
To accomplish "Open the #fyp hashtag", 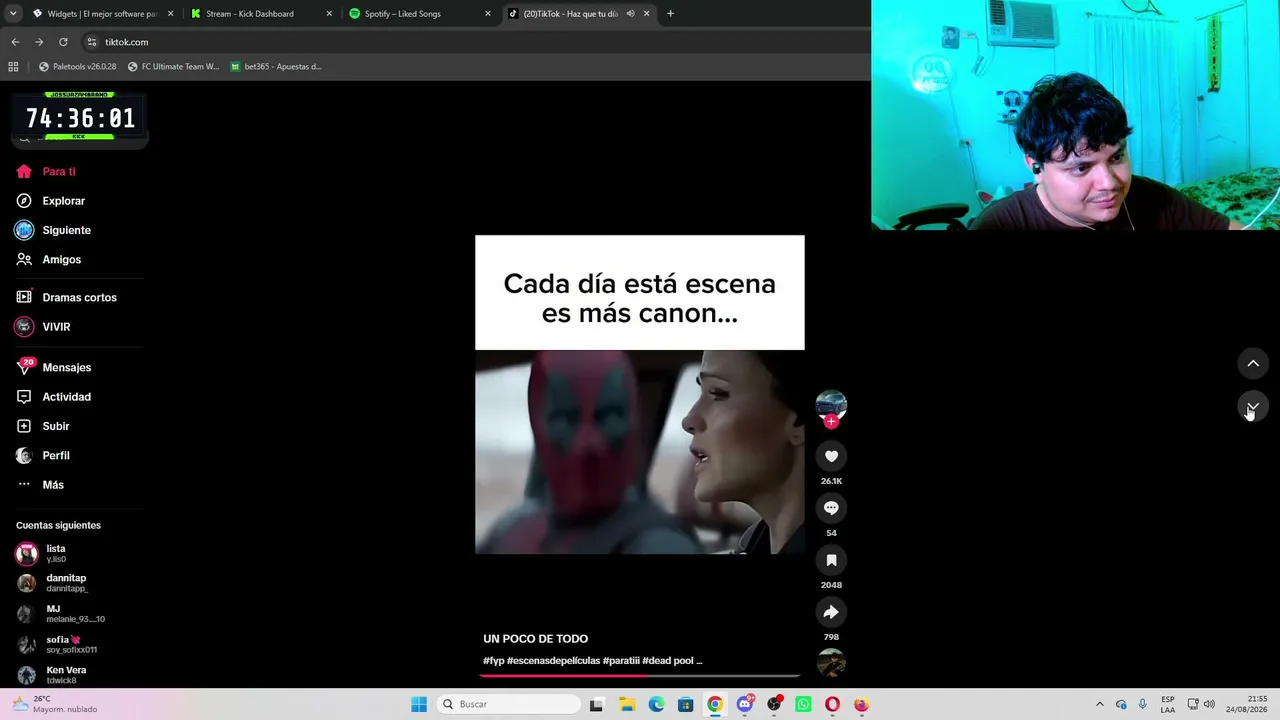I will pos(494,661).
